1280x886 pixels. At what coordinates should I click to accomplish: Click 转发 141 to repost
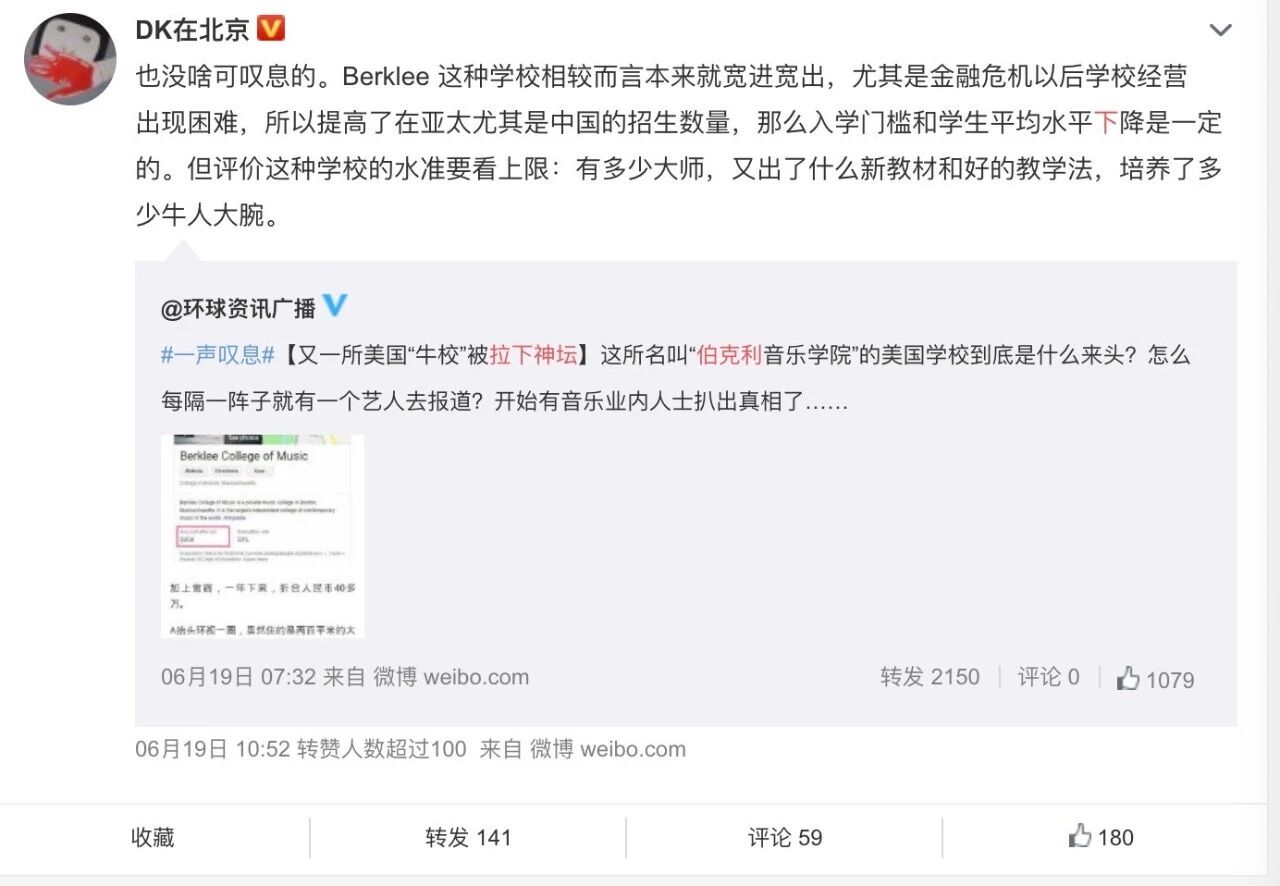(468, 837)
